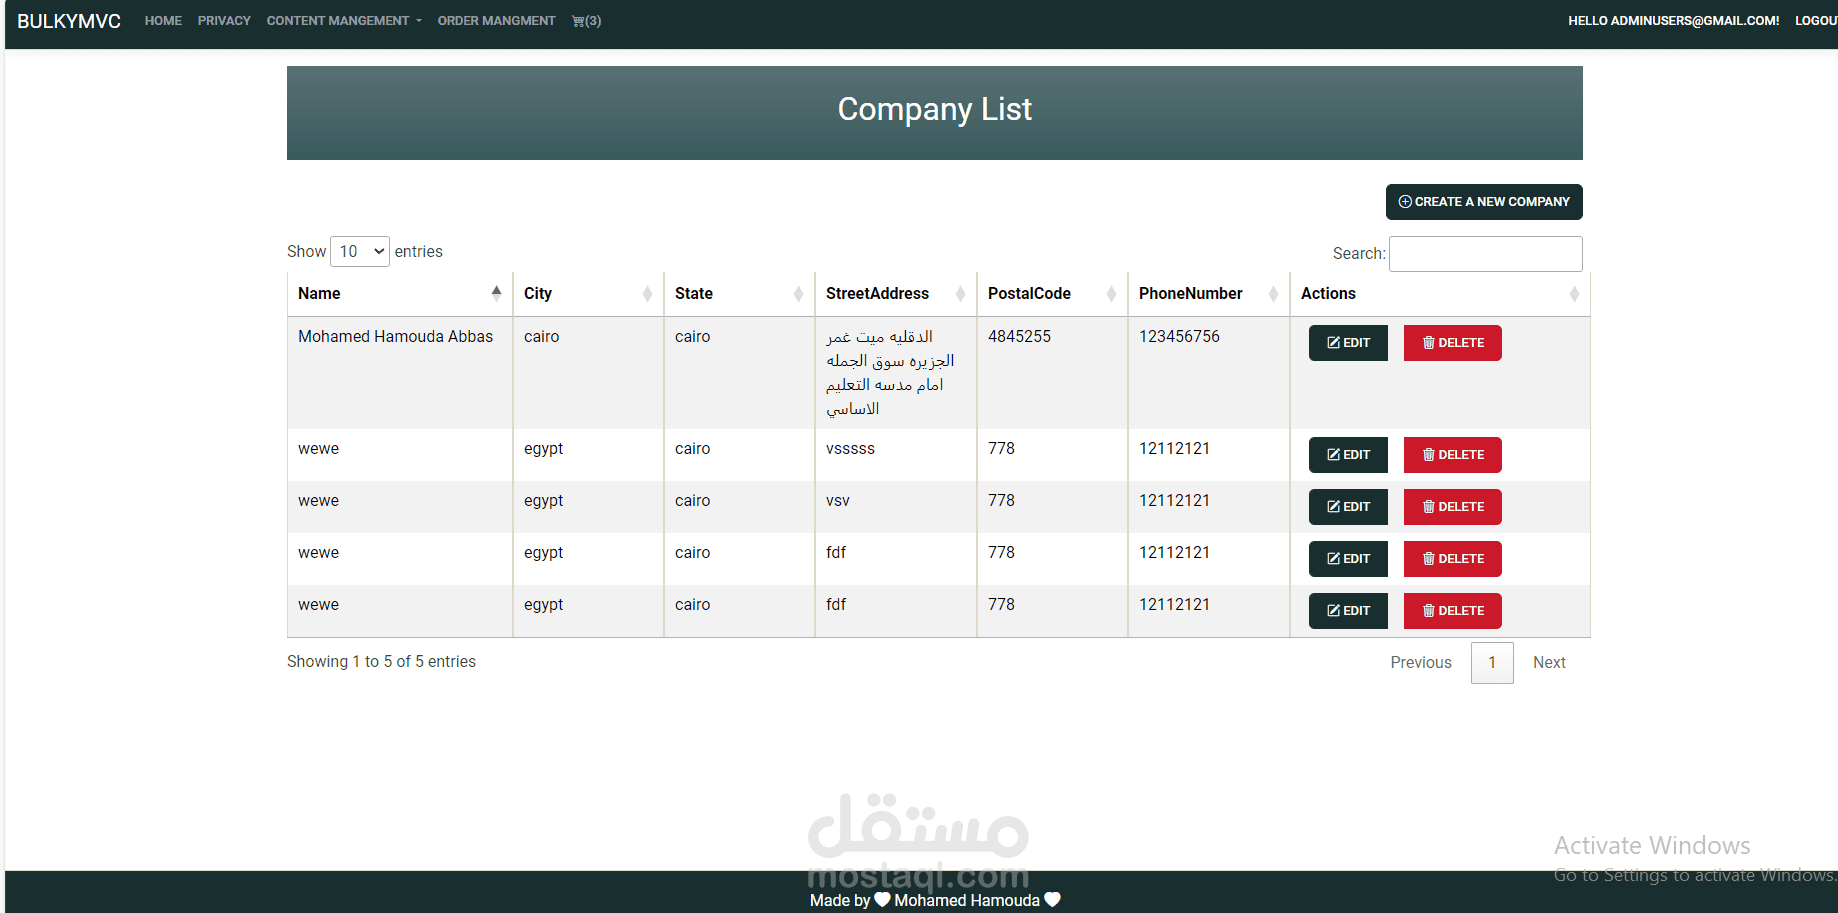The image size is (1838, 913).
Task: Edit the Mohamed Hamouda Abbas company
Action: (1348, 343)
